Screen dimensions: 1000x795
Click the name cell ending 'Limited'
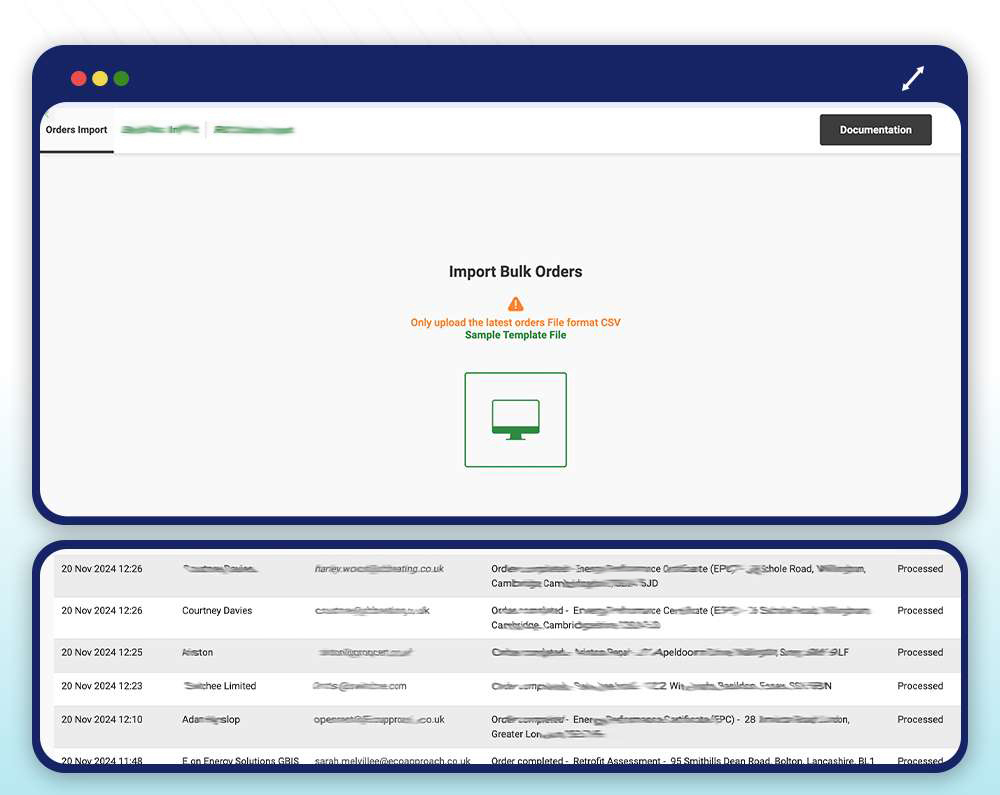[x=219, y=686]
